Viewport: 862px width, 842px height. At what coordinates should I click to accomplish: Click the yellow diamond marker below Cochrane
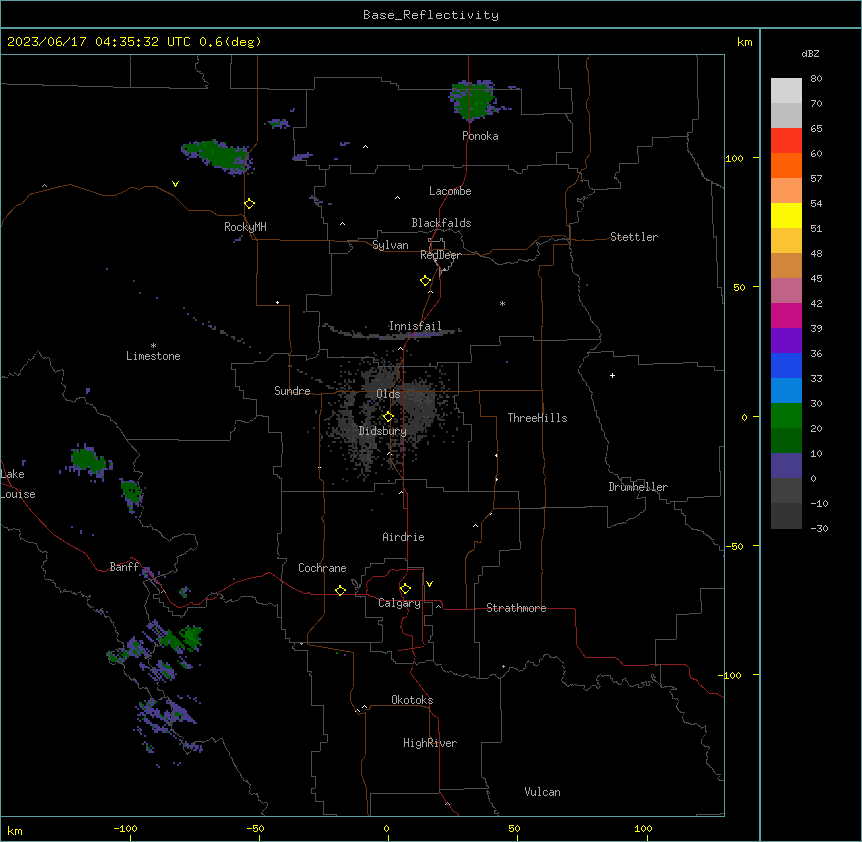click(340, 590)
